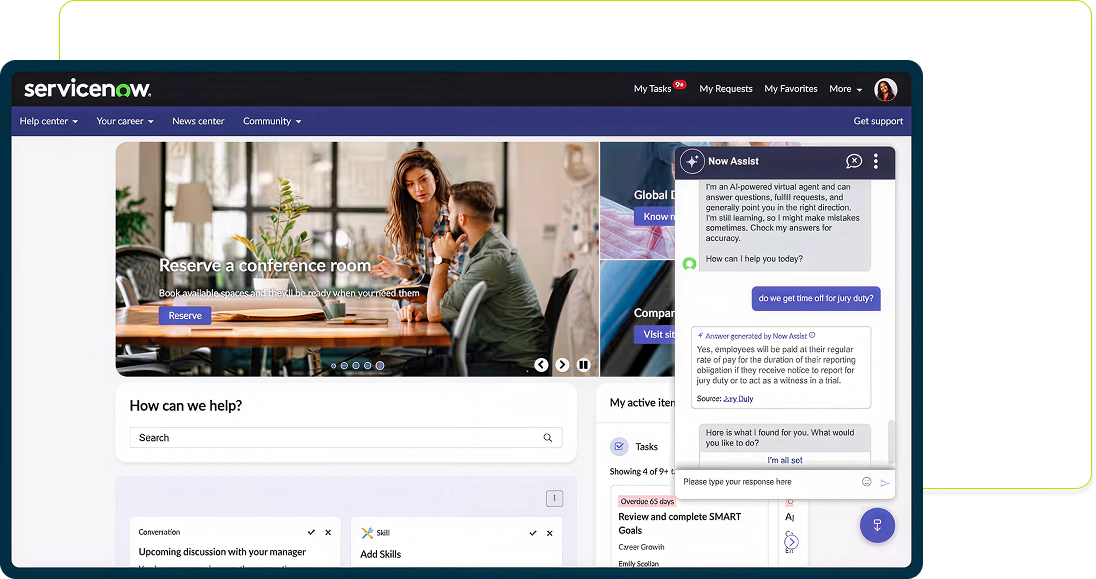Viewport: 1096px width, 579px height.
Task: Send the chat message with arrow icon
Action: [884, 483]
